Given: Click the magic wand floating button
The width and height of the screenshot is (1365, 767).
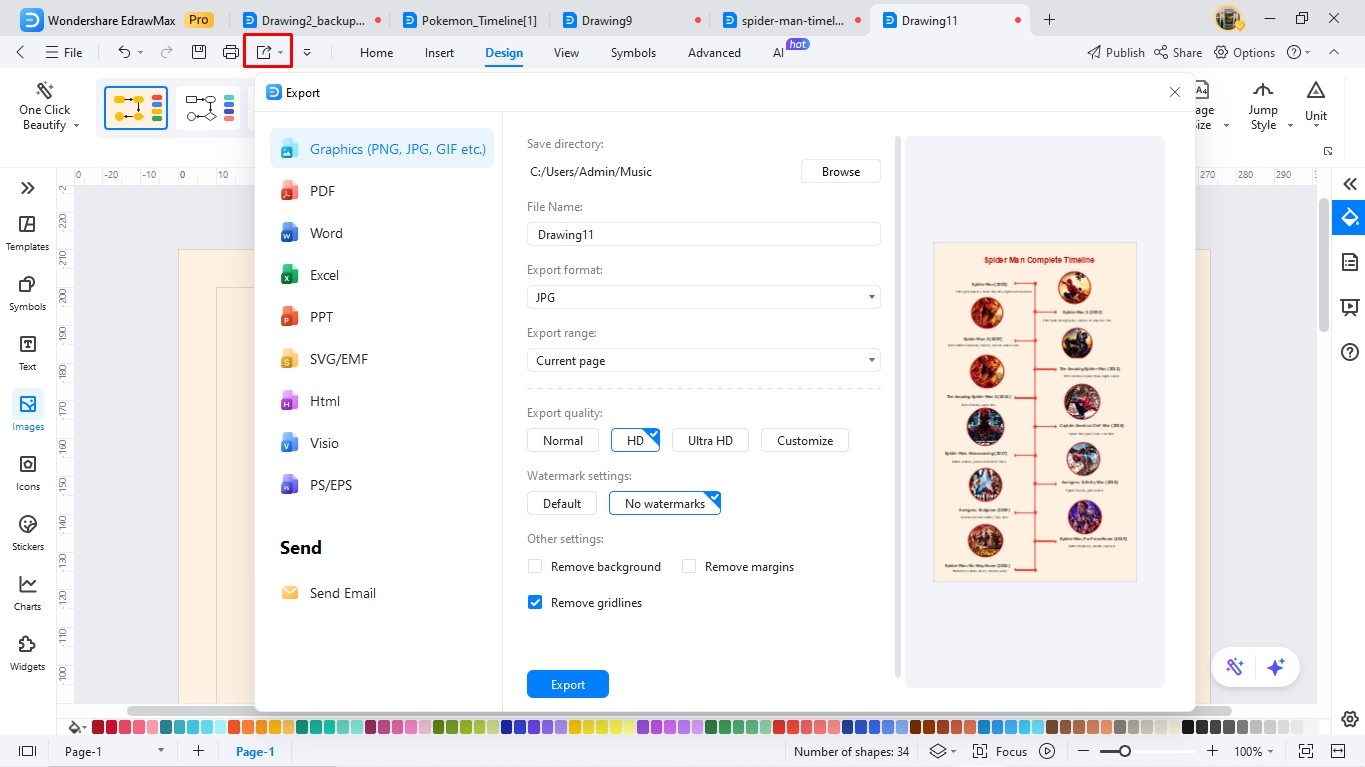Looking at the screenshot, I should click(1235, 668).
